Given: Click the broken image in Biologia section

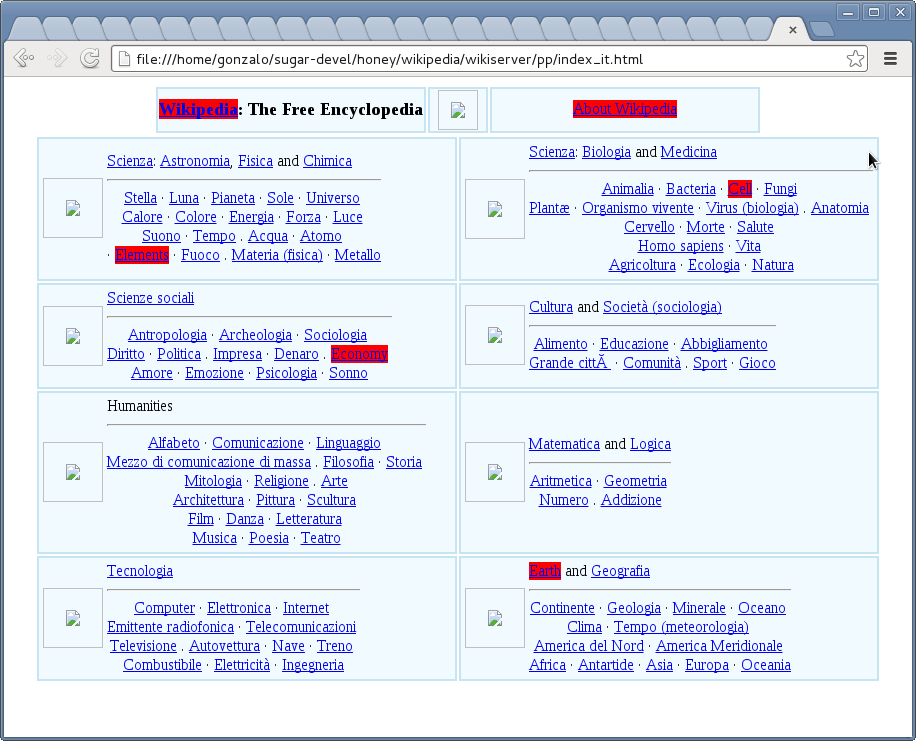Looking at the screenshot, I should pos(495,209).
